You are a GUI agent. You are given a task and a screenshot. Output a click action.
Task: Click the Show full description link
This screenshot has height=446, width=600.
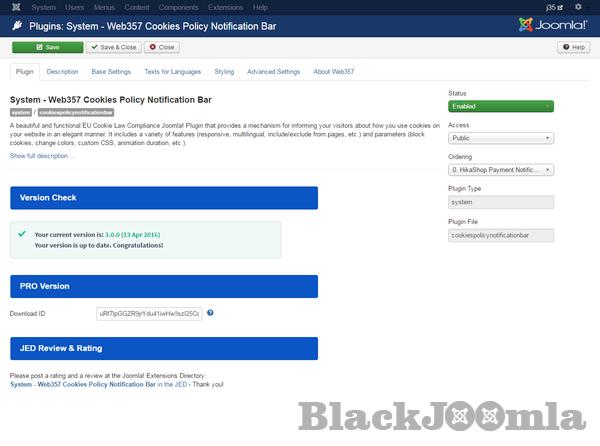tap(42, 156)
